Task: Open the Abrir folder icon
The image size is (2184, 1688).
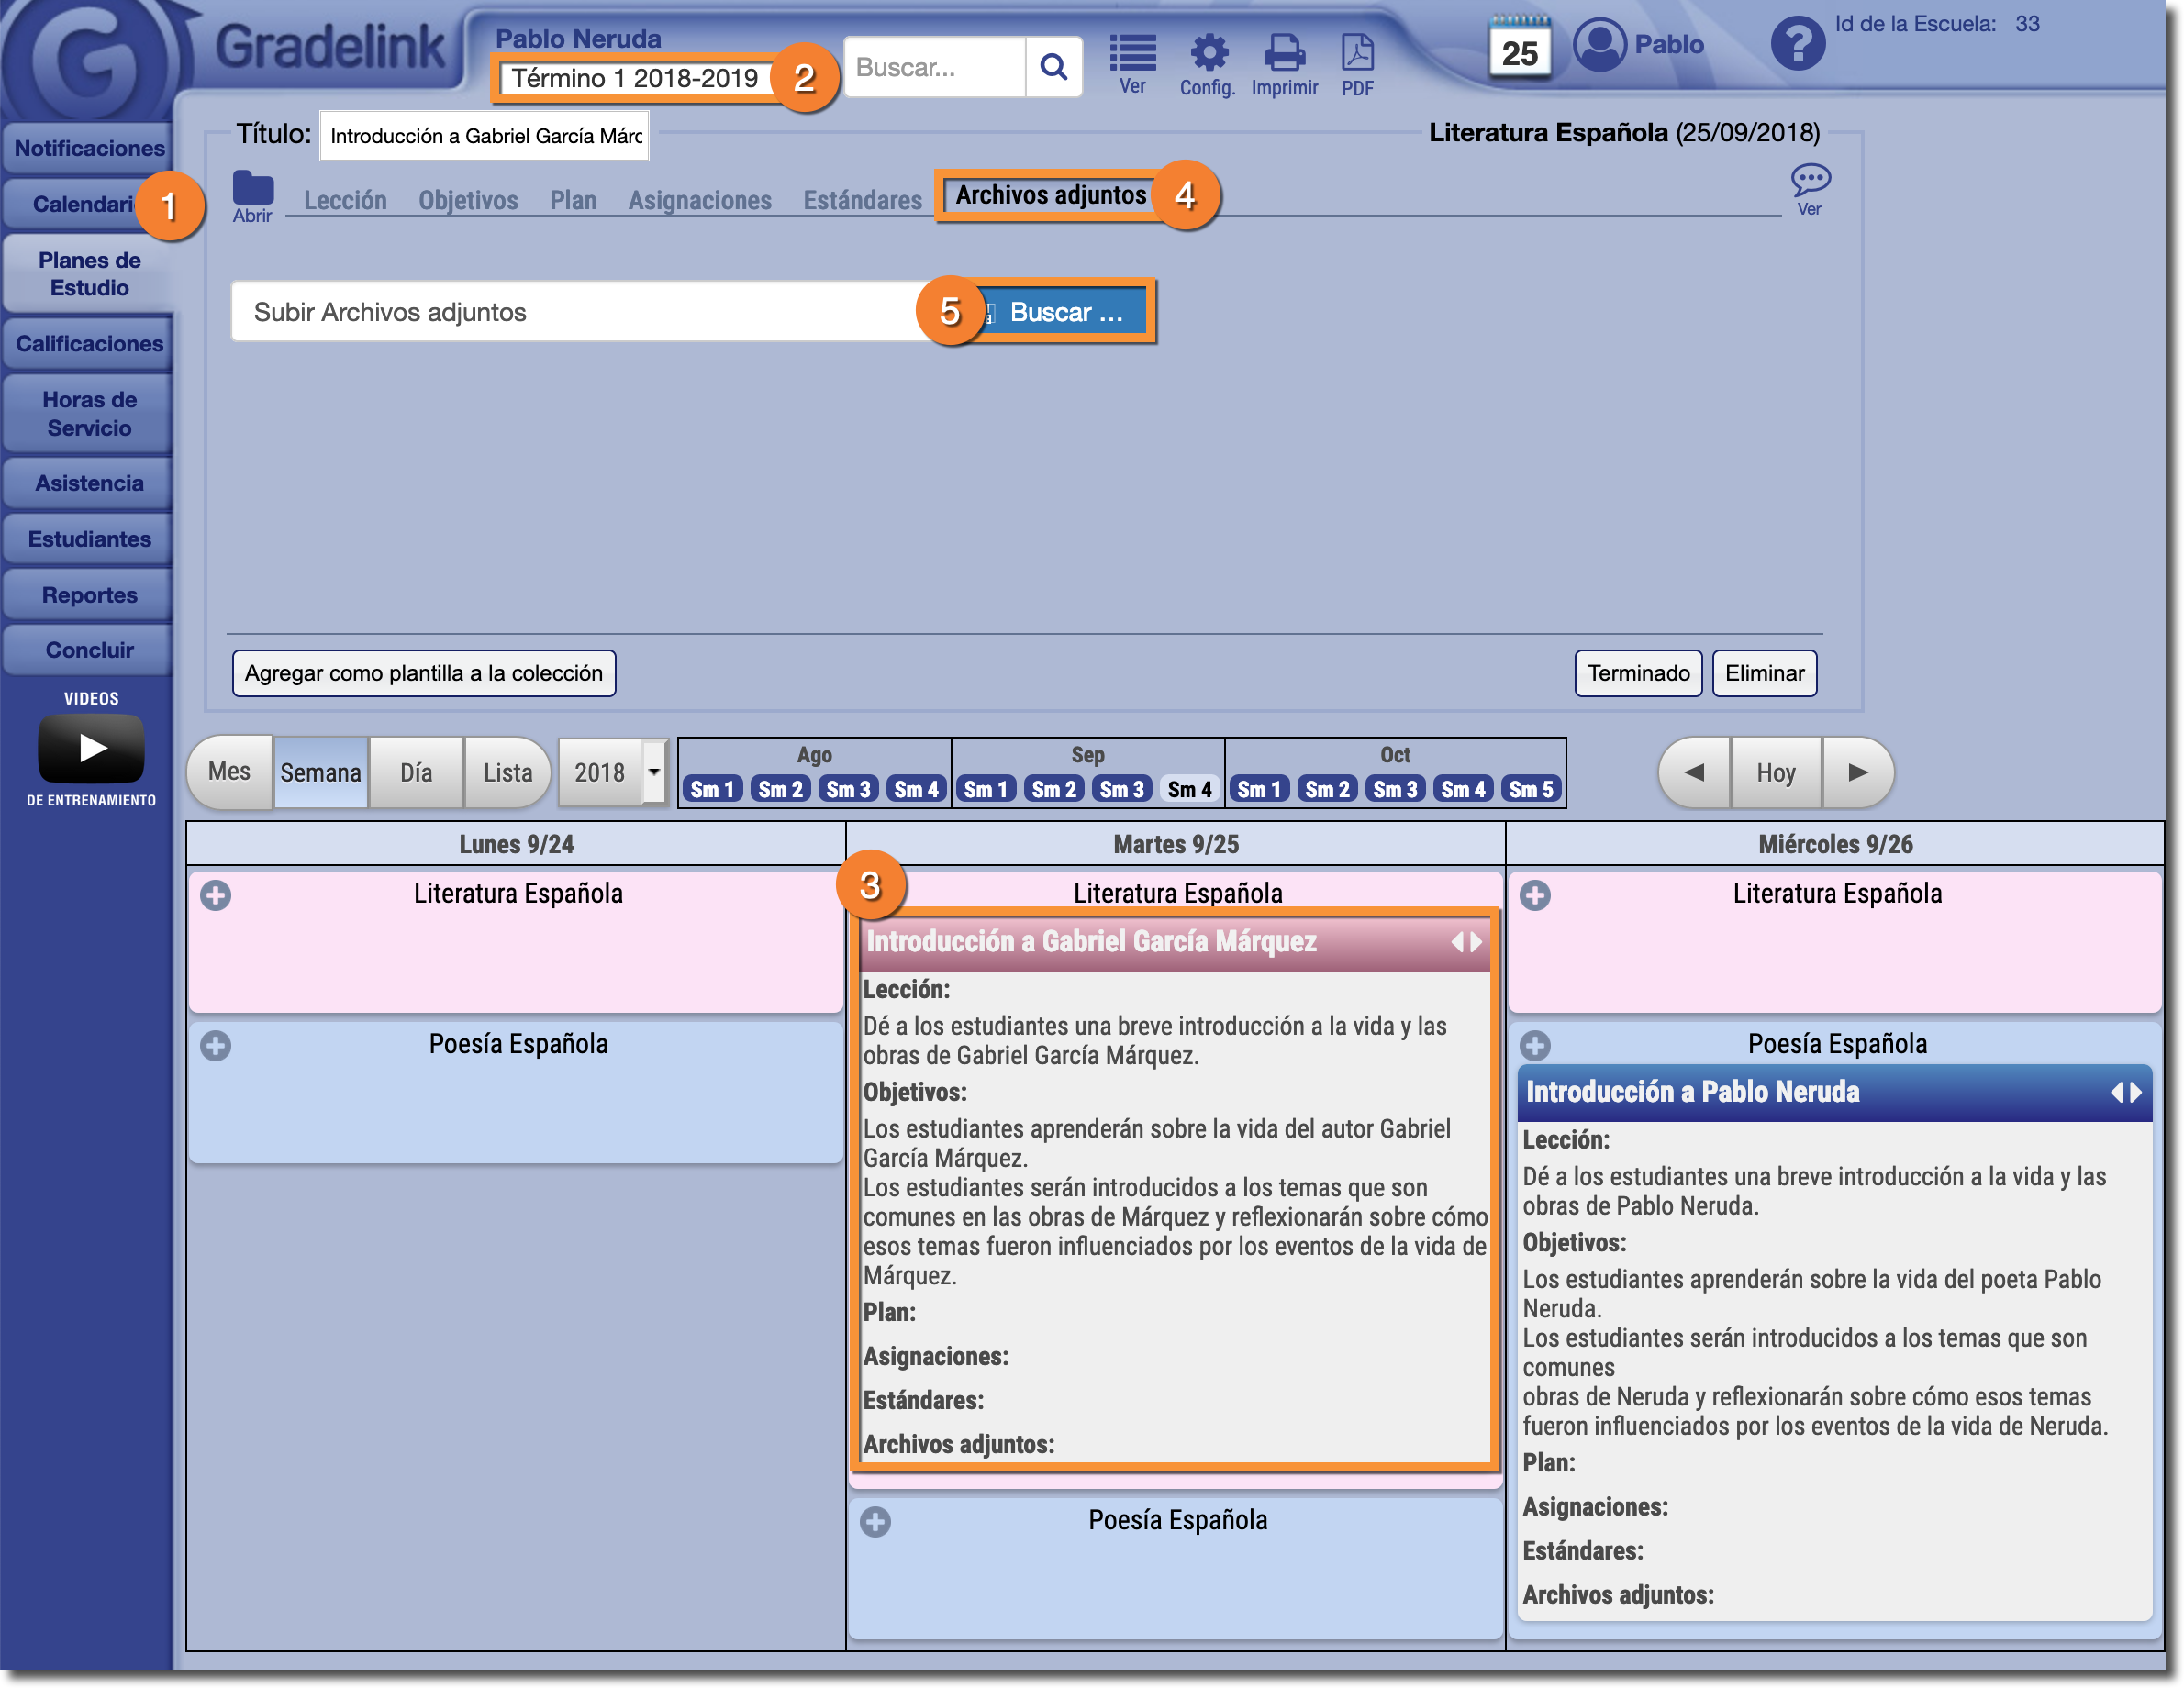Action: (253, 195)
